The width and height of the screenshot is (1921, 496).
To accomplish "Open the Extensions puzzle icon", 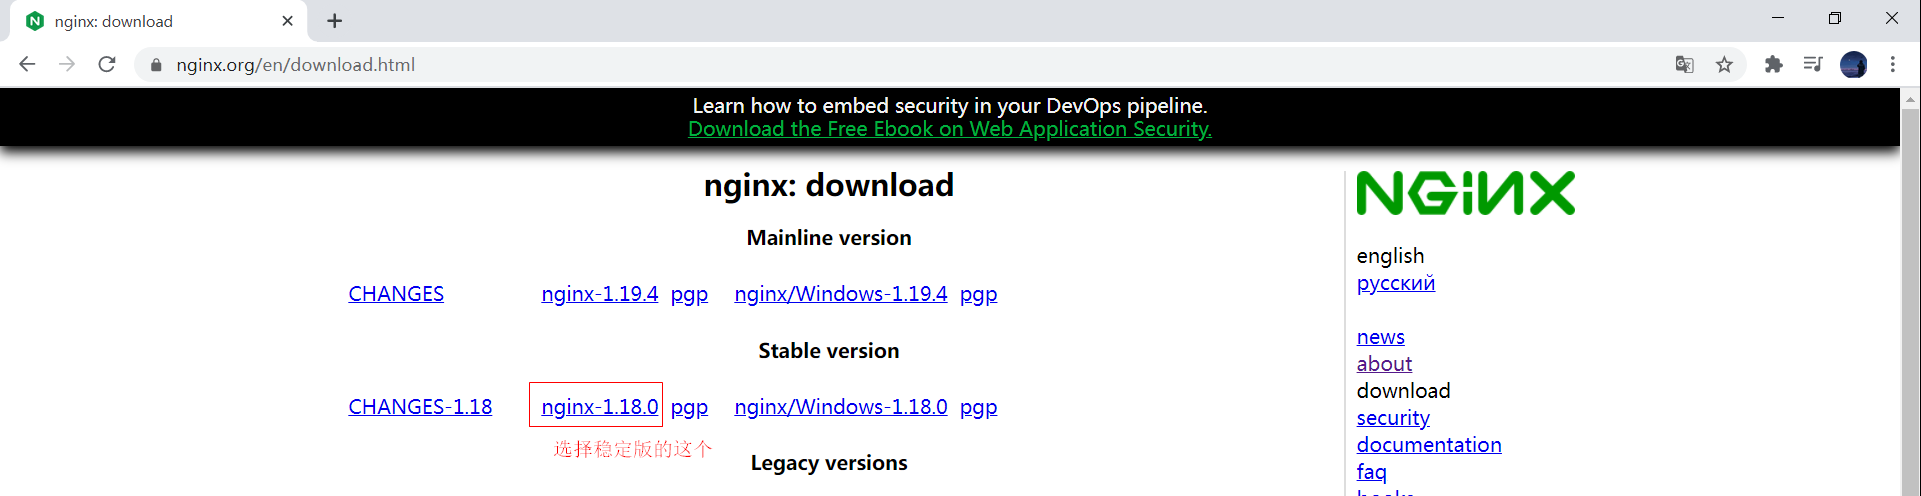I will coord(1773,64).
